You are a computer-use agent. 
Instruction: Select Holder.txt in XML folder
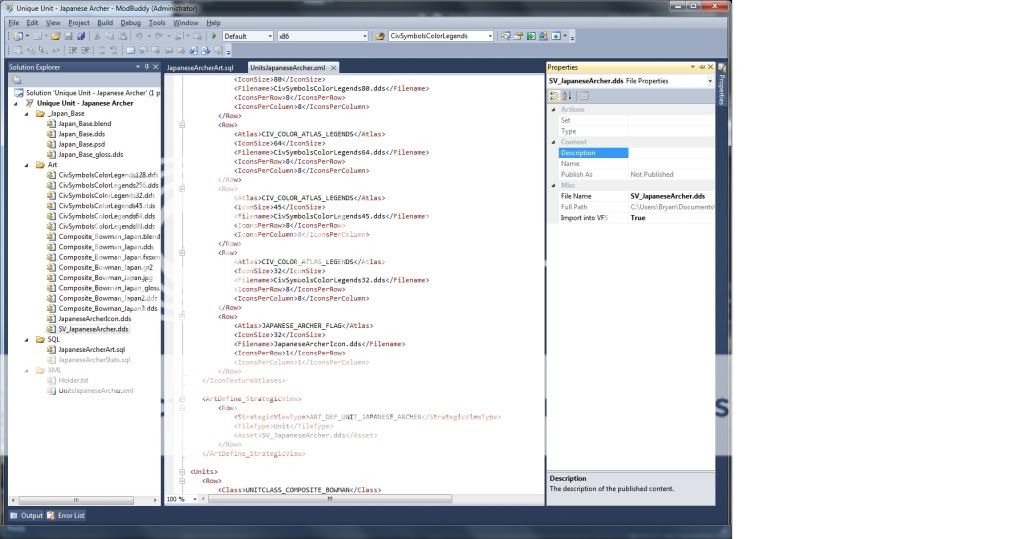click(73, 380)
